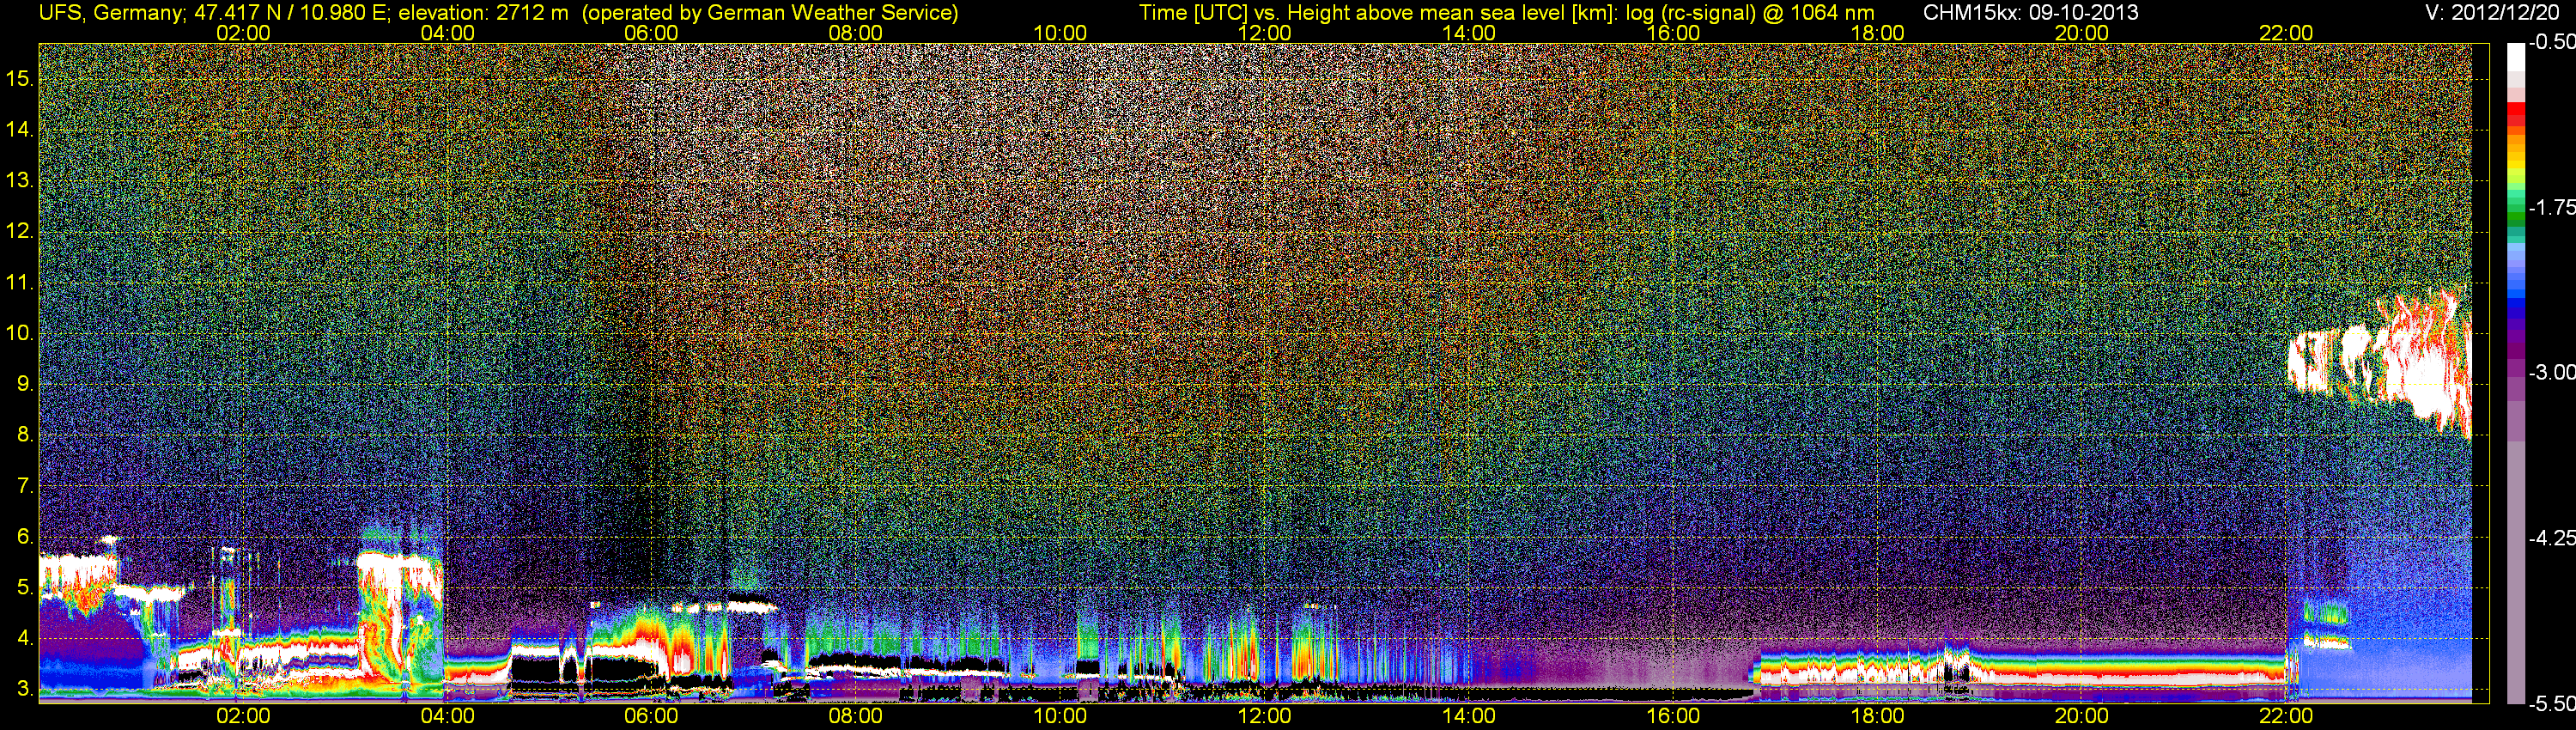
Task: Click the '04:00' label on the bottom time axis
Action: click(x=447, y=716)
